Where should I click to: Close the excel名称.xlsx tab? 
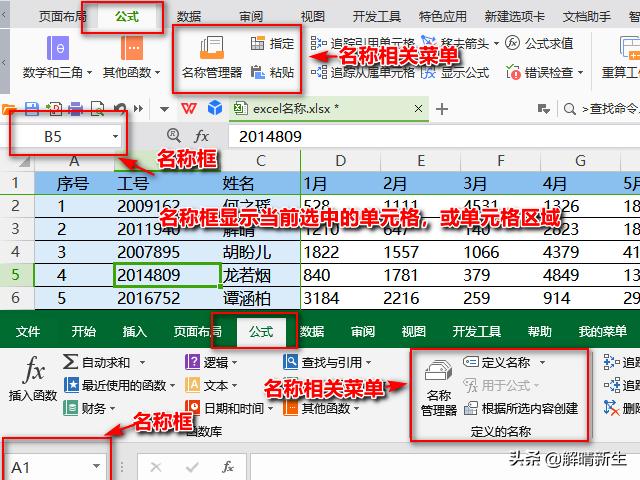(418, 109)
